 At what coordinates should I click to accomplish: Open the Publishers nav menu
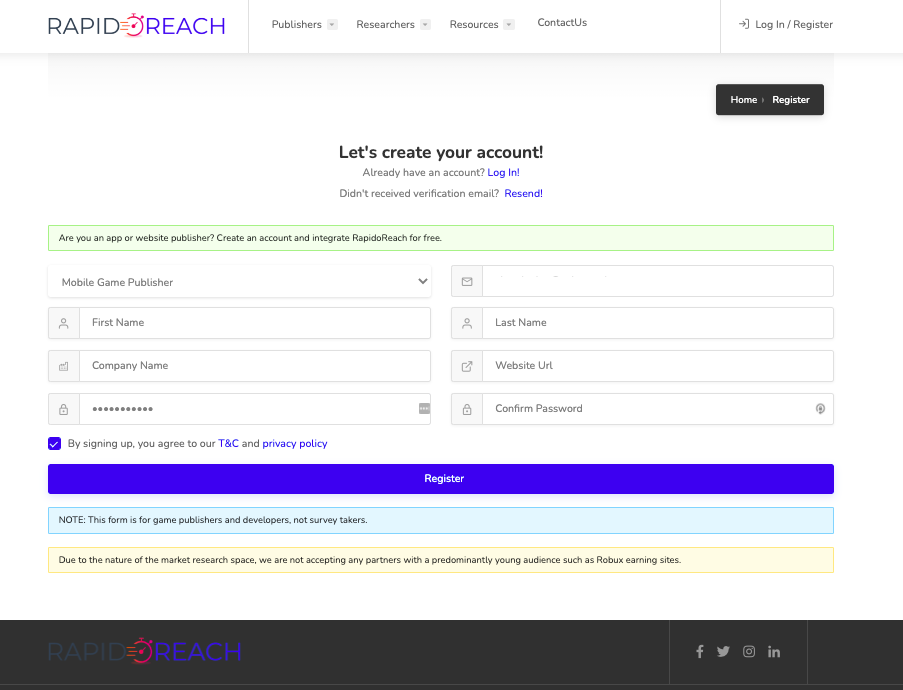[297, 24]
